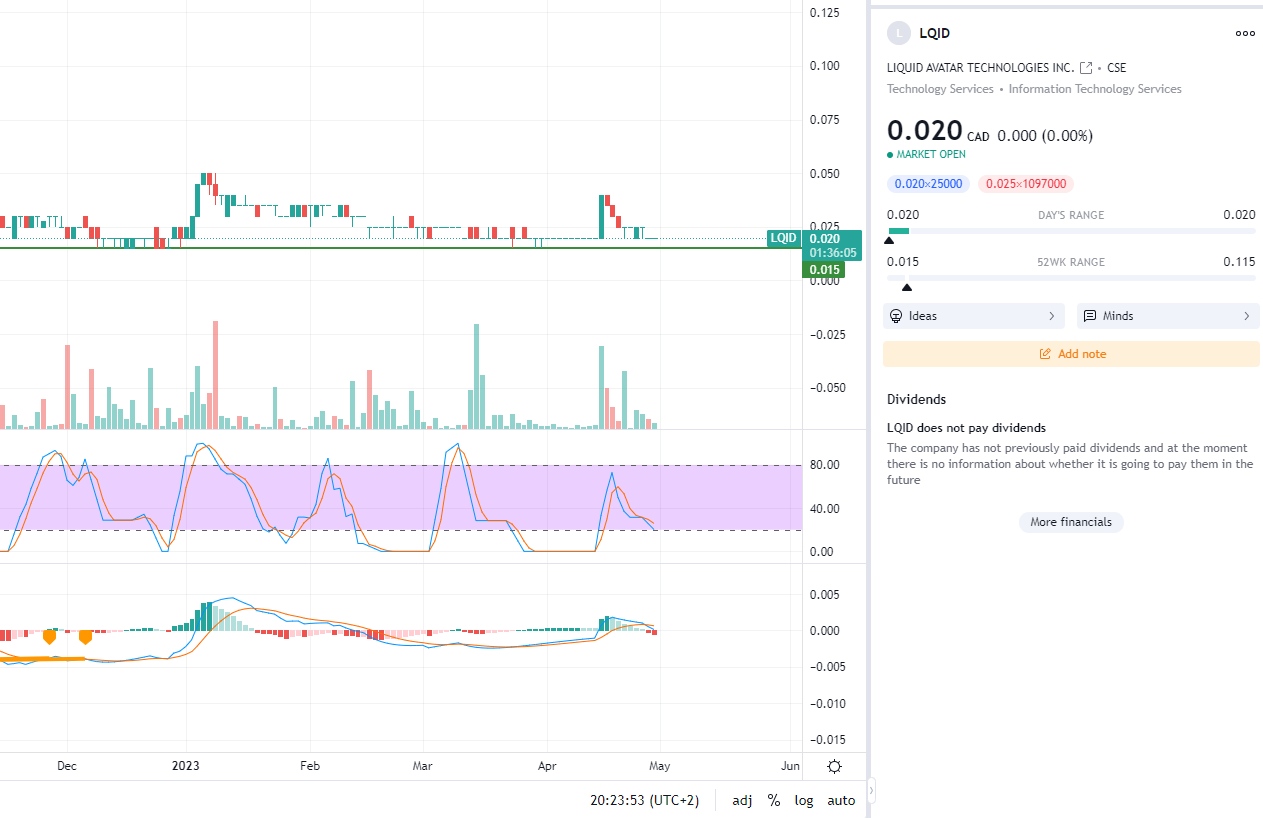Click the external link icon after company name

coord(1086,68)
